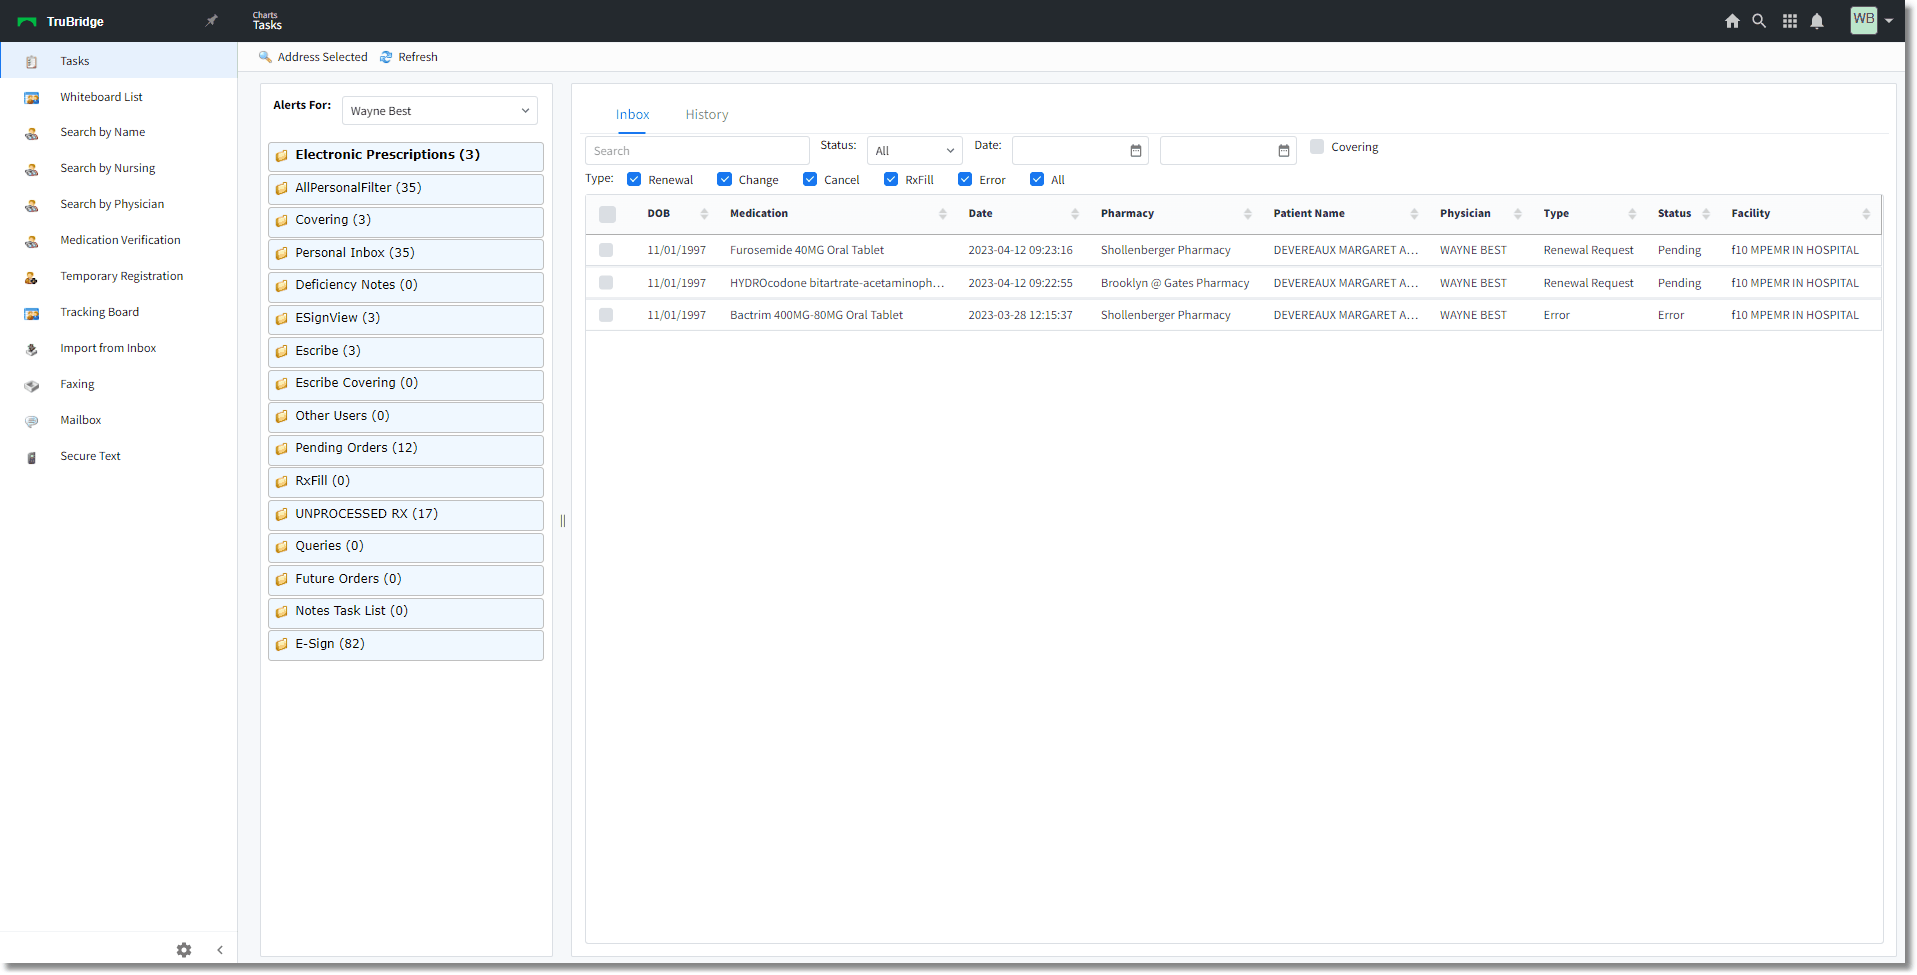Sort by the Patient Name column arrows
Image resolution: width=1917 pixels, height=975 pixels.
(x=1414, y=214)
